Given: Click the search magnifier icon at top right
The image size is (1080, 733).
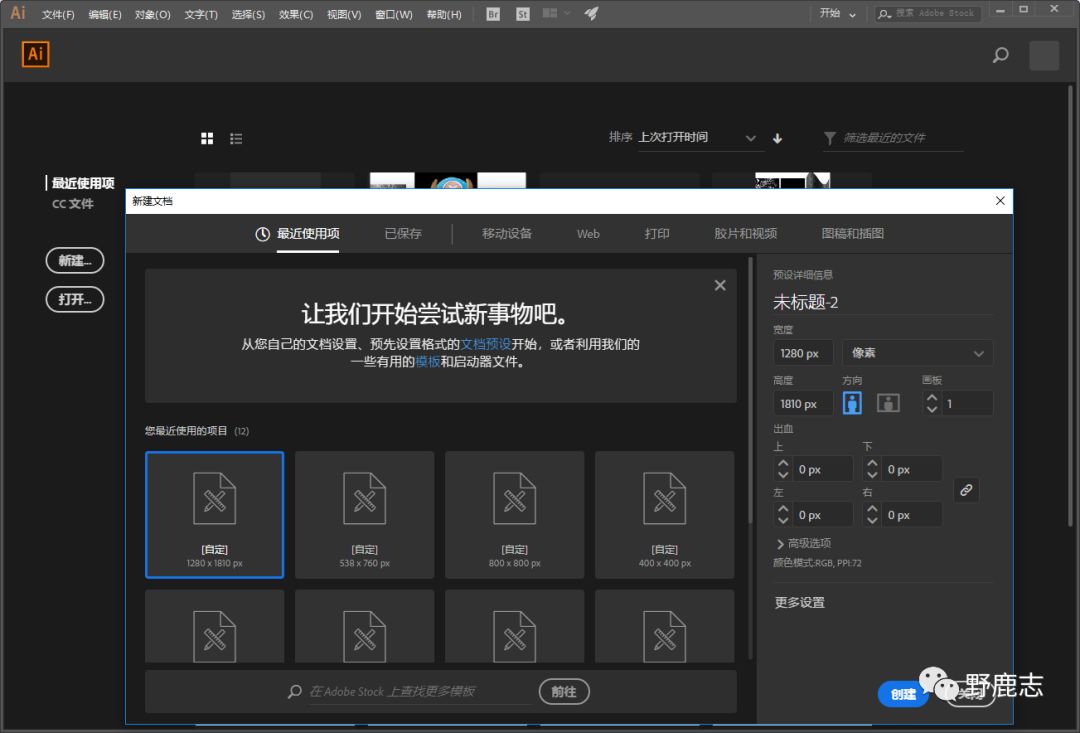Looking at the screenshot, I should 1000,56.
